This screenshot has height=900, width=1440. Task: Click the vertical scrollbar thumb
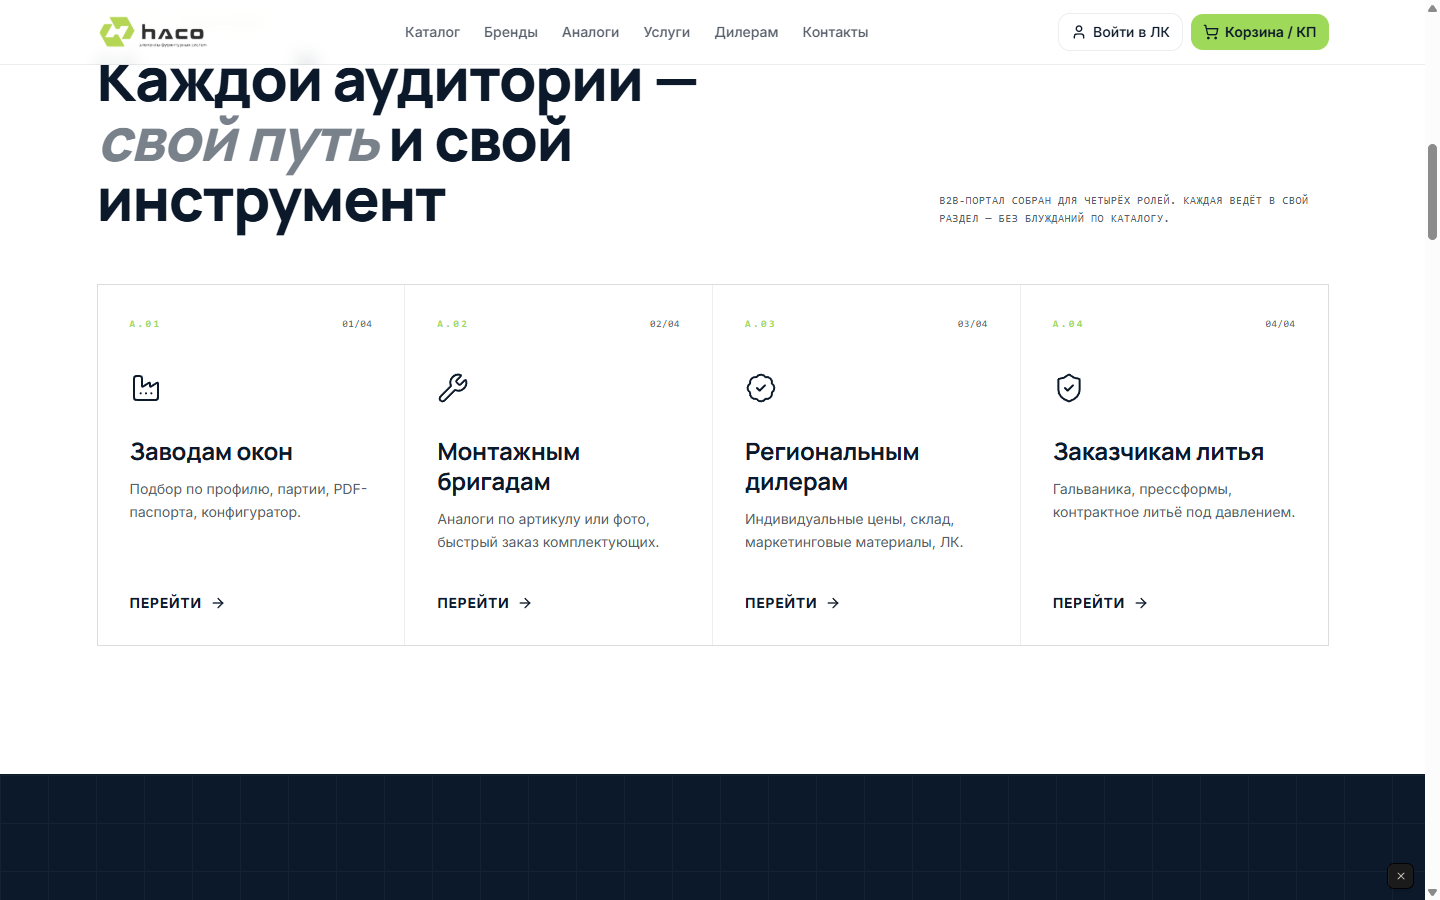[1432, 192]
